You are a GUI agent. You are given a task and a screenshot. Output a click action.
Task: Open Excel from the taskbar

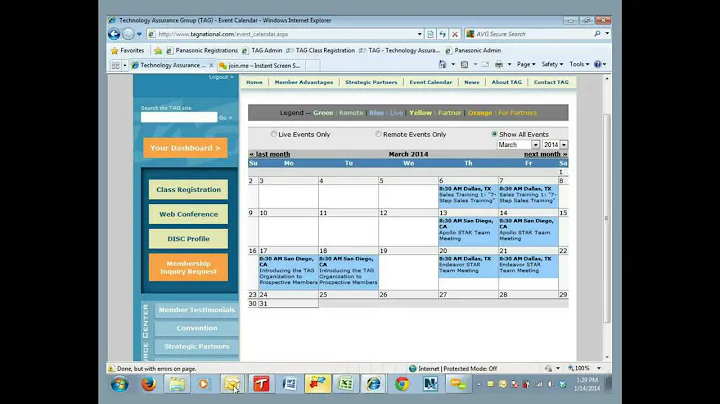pos(345,384)
